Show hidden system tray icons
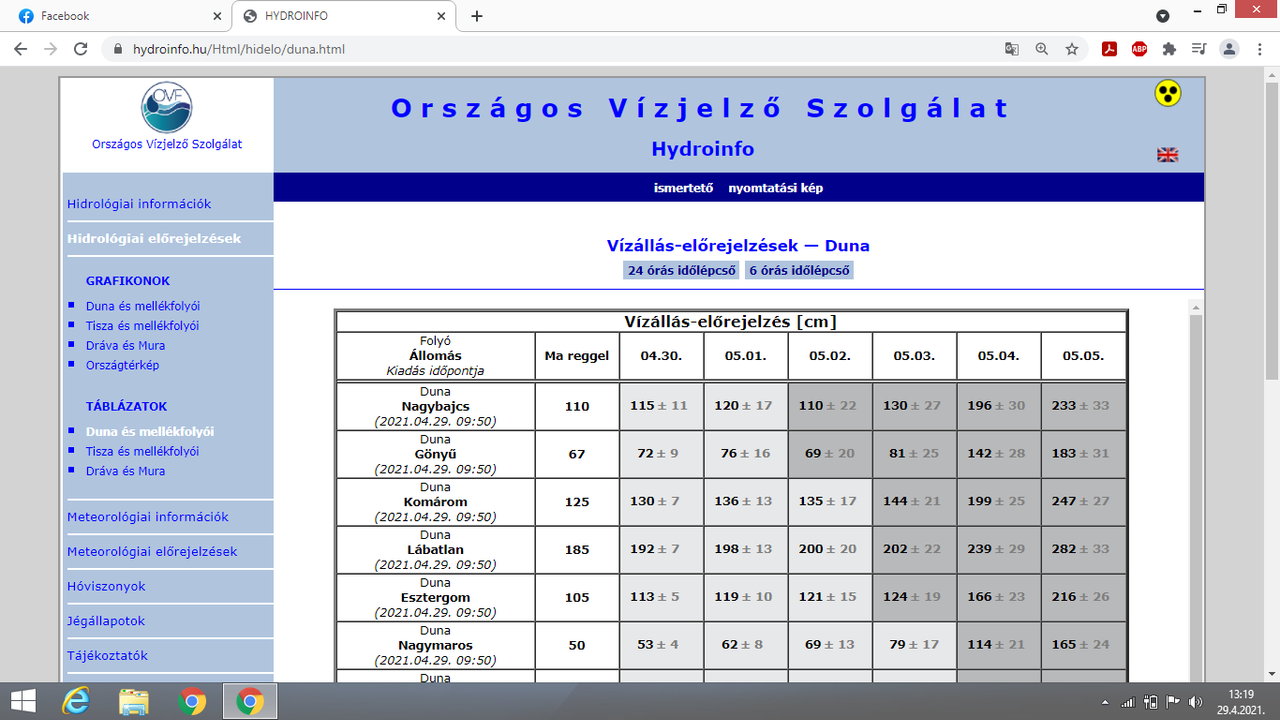Image resolution: width=1280 pixels, height=720 pixels. click(1106, 702)
